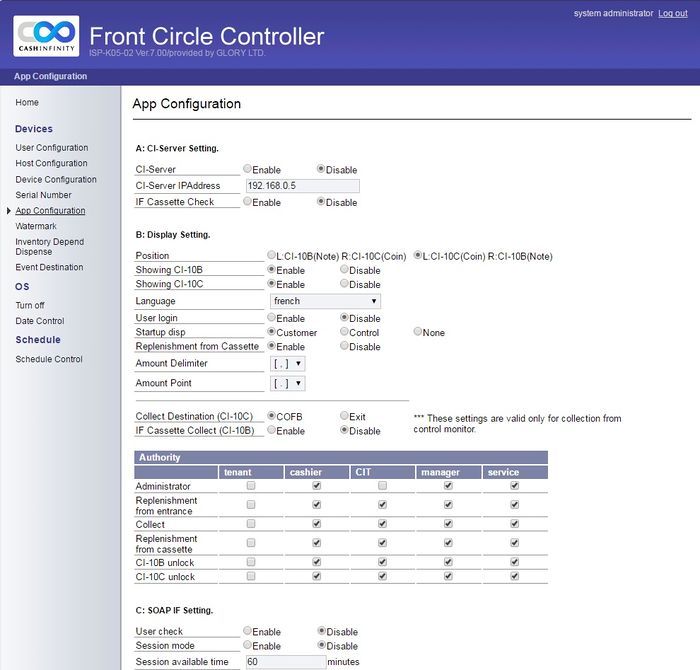Enable IF Cassette Collect (CI-10B)

(271, 430)
